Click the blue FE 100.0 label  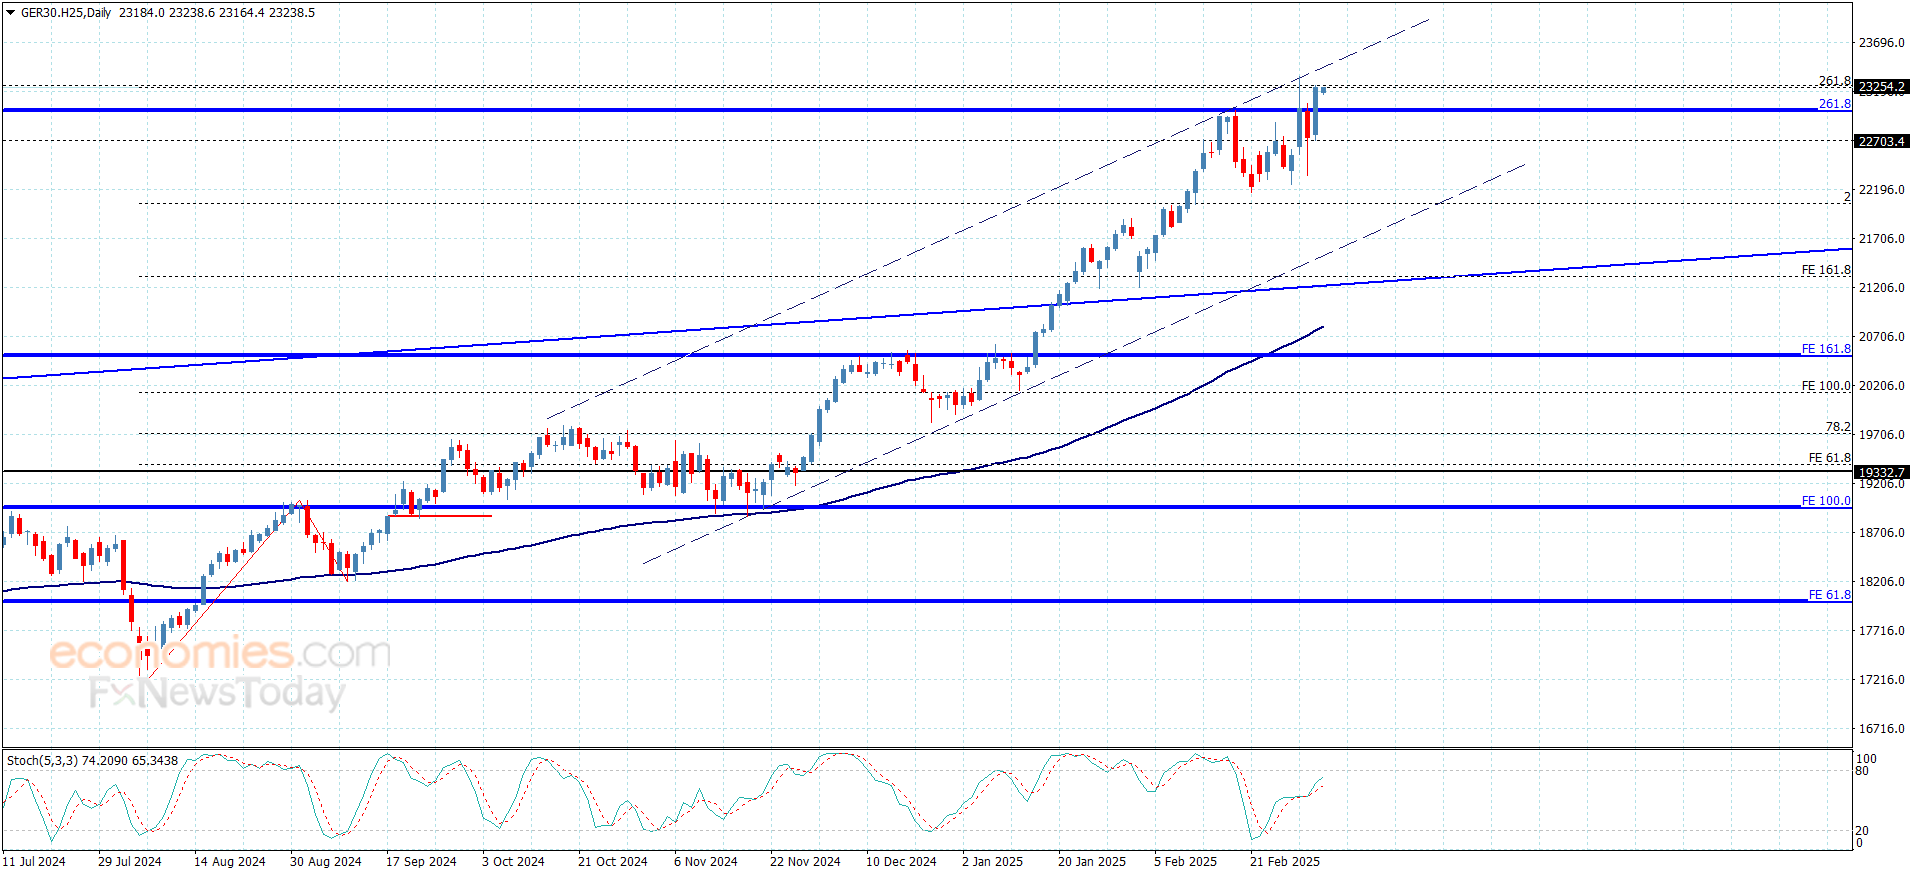coord(1826,501)
